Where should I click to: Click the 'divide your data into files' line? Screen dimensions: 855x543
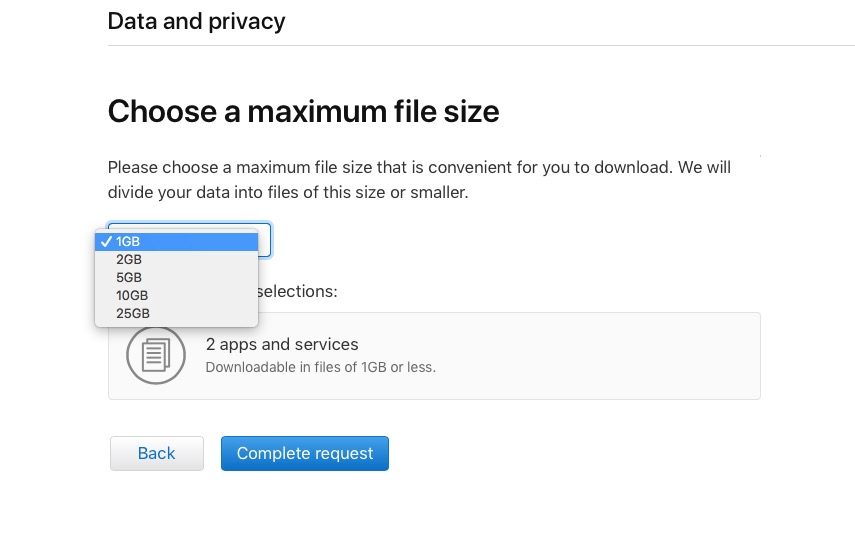coord(287,191)
